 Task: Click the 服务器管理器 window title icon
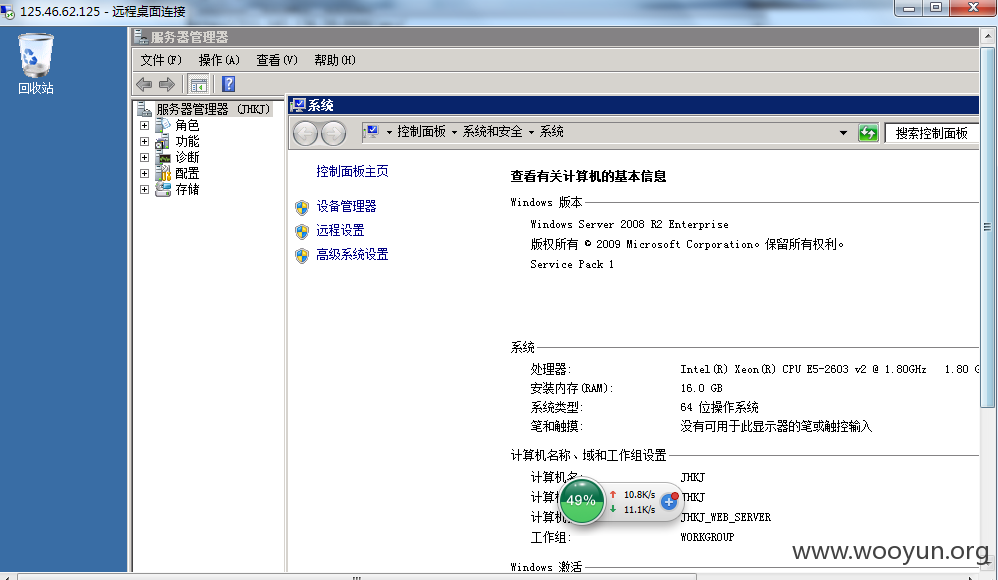click(x=141, y=37)
